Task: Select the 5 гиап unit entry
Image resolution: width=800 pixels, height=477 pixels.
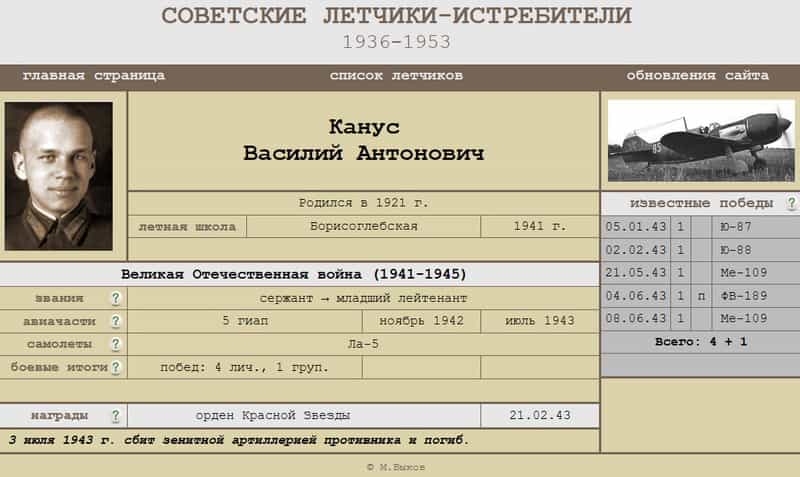Action: 244,321
